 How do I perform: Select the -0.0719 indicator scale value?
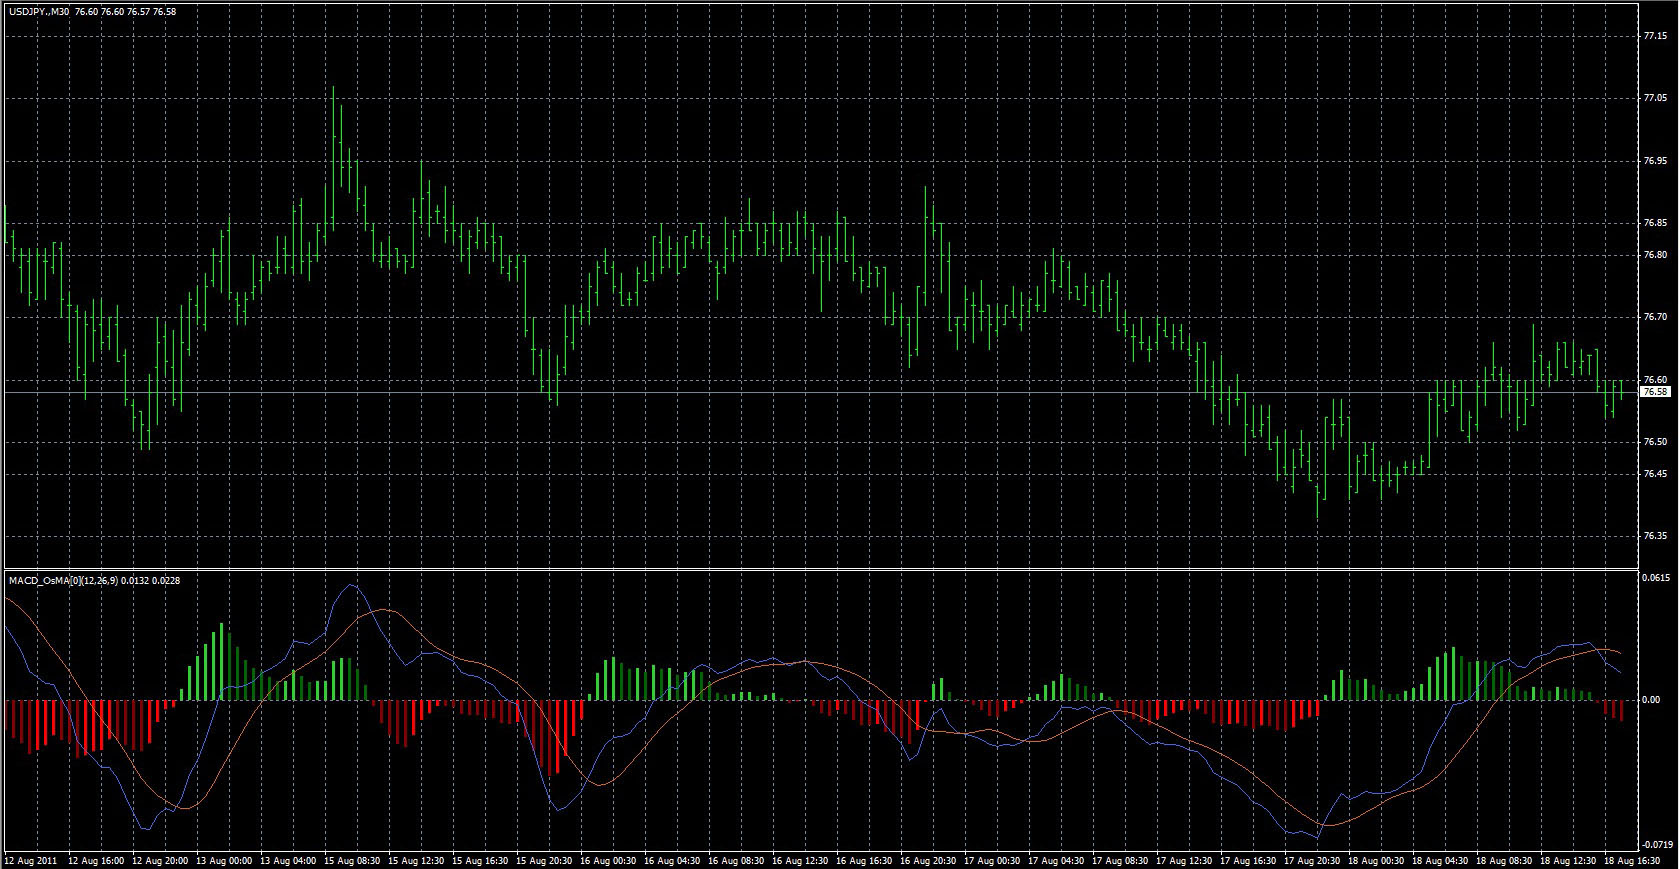(1656, 845)
